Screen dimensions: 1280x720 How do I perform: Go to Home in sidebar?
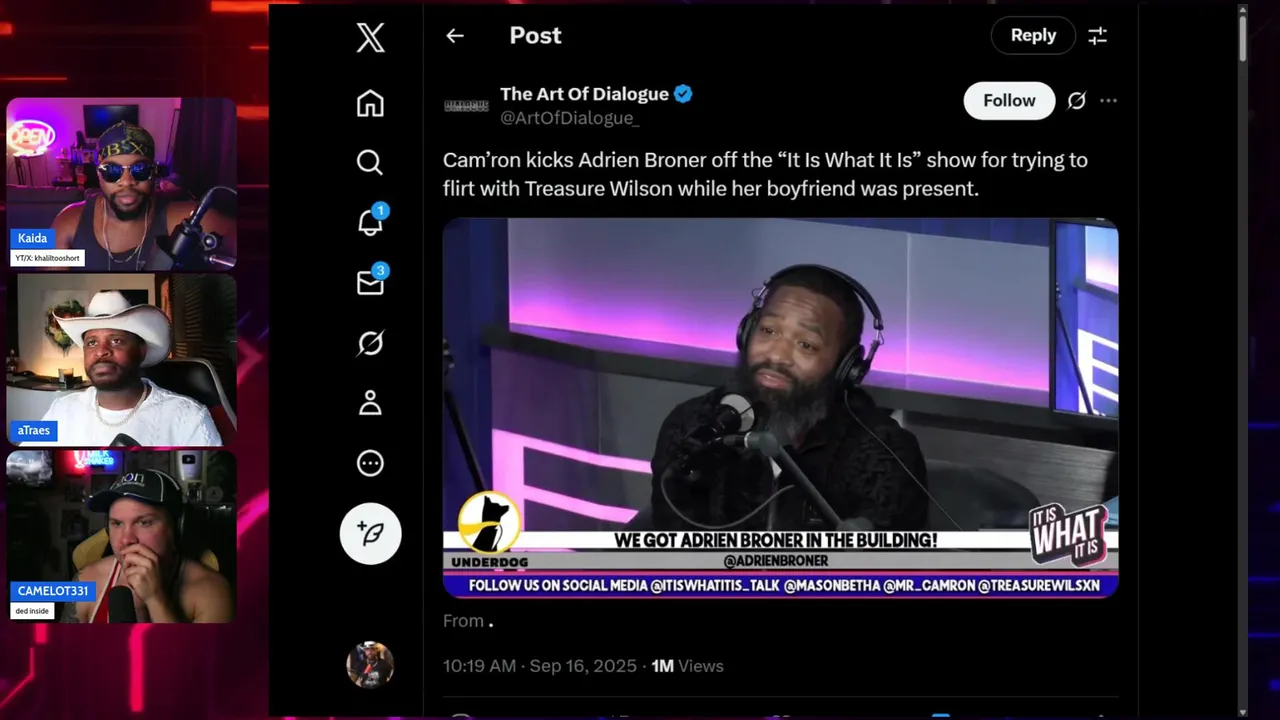click(x=370, y=103)
